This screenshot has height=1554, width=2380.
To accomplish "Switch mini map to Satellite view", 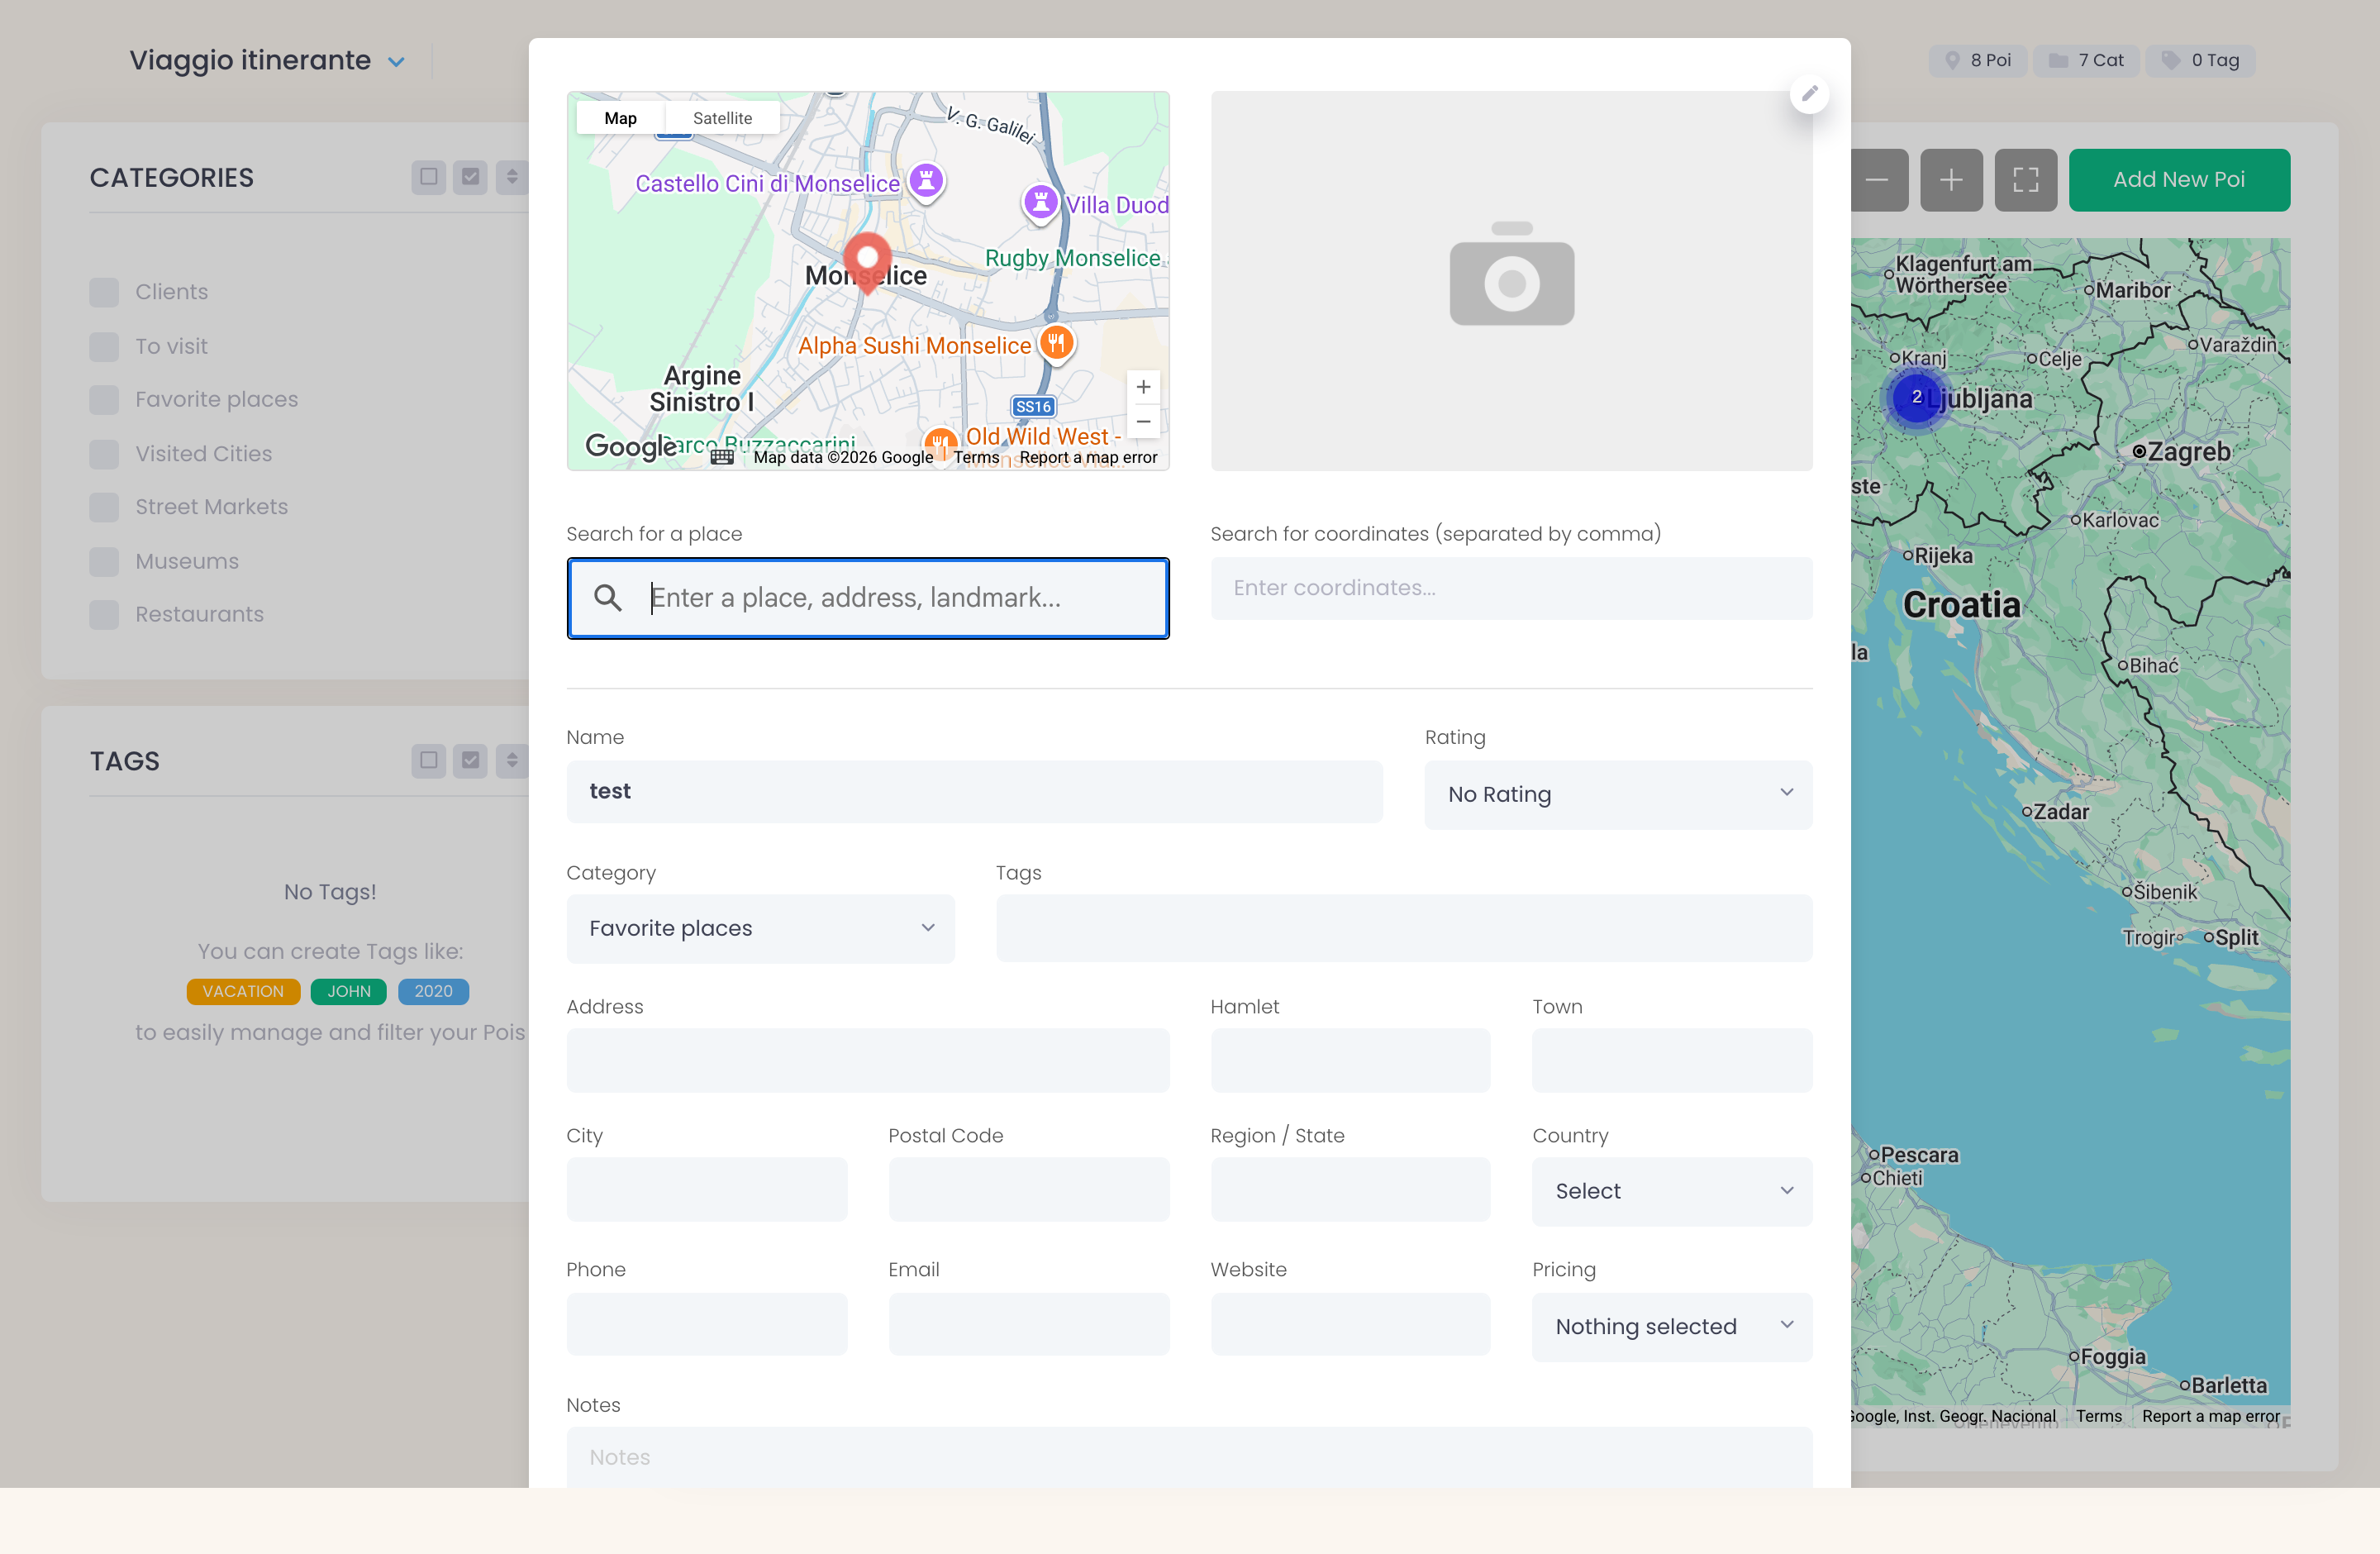I will [722, 118].
